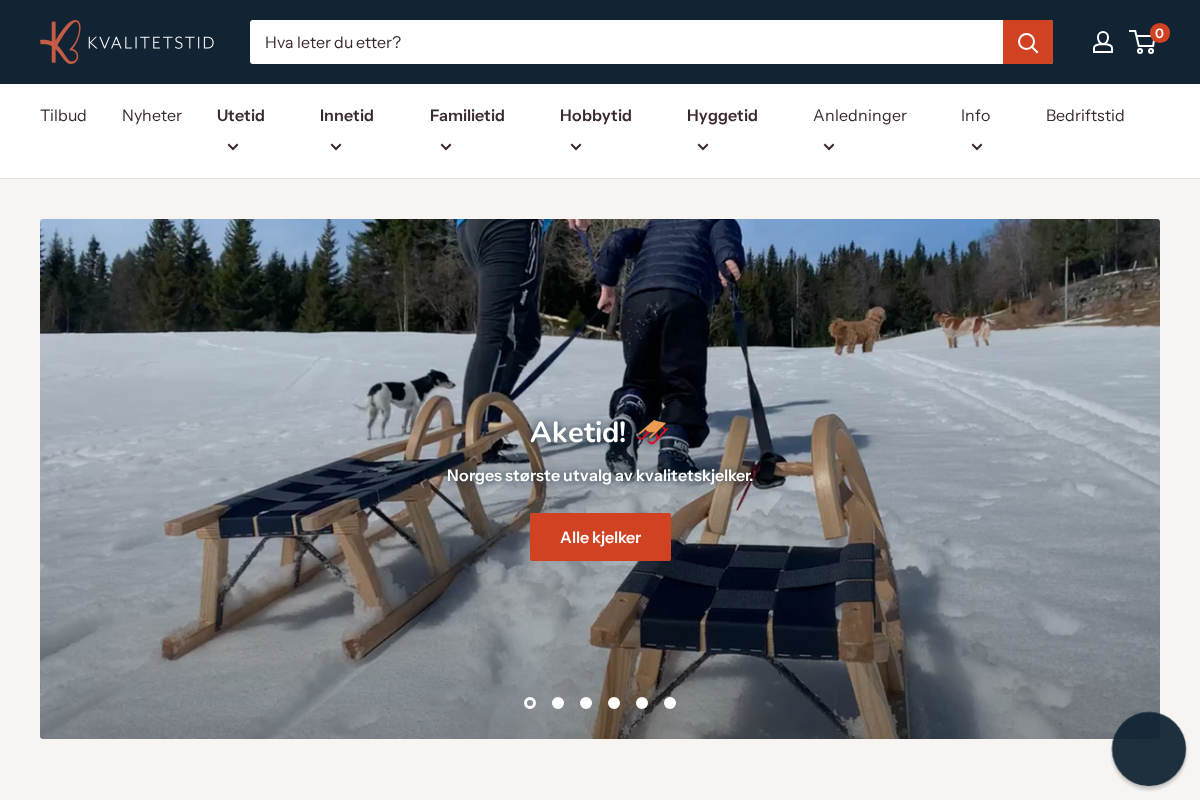The height and width of the screenshot is (800, 1200).
Task: Click the search input field
Action: (x=600, y=42)
